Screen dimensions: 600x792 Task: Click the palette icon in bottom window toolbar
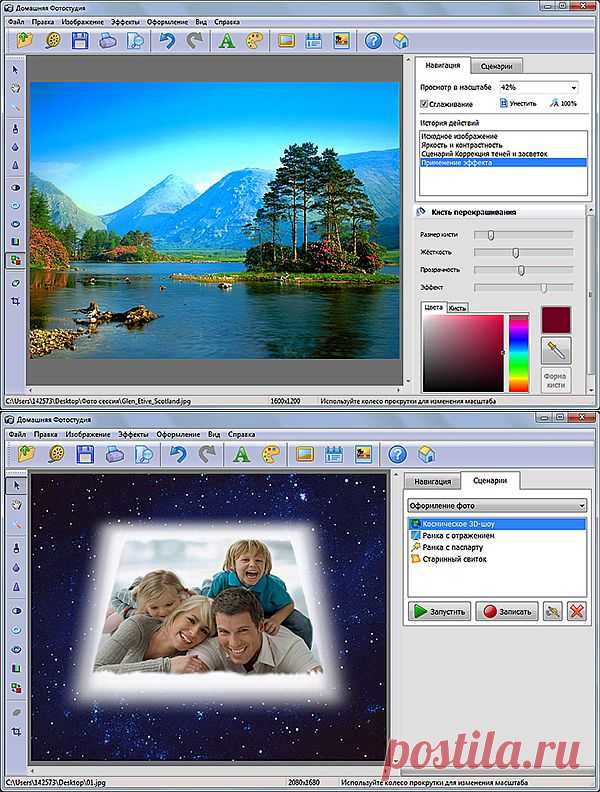click(271, 454)
